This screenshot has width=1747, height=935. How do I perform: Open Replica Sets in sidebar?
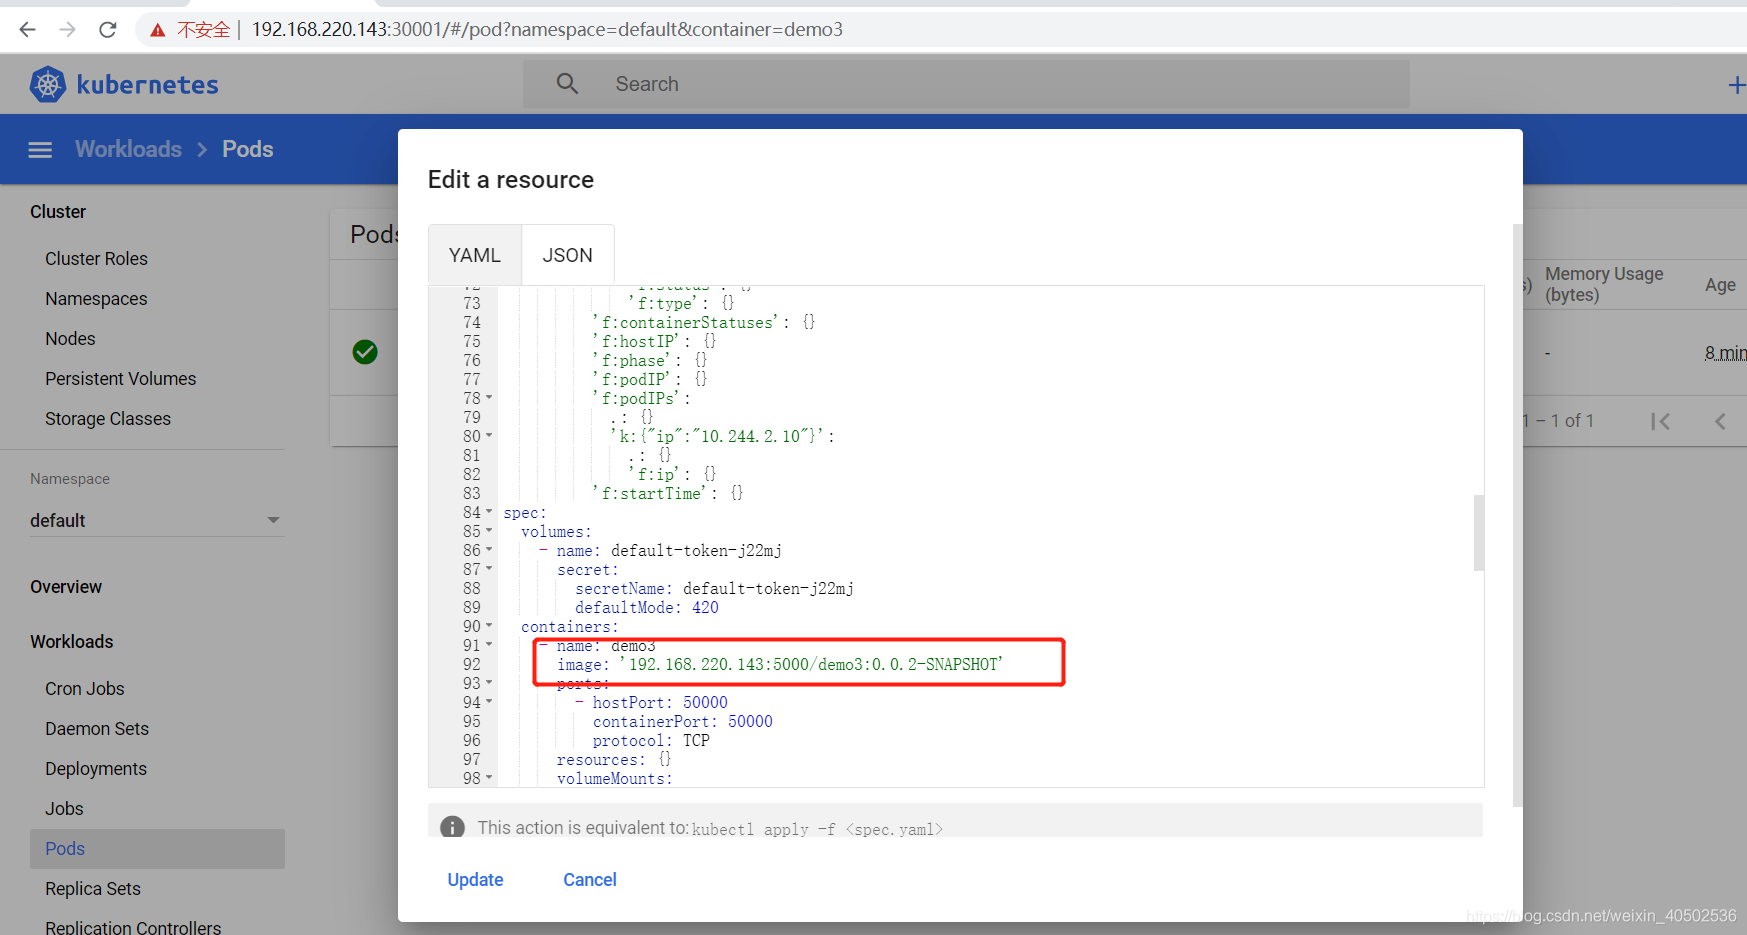coord(93,889)
